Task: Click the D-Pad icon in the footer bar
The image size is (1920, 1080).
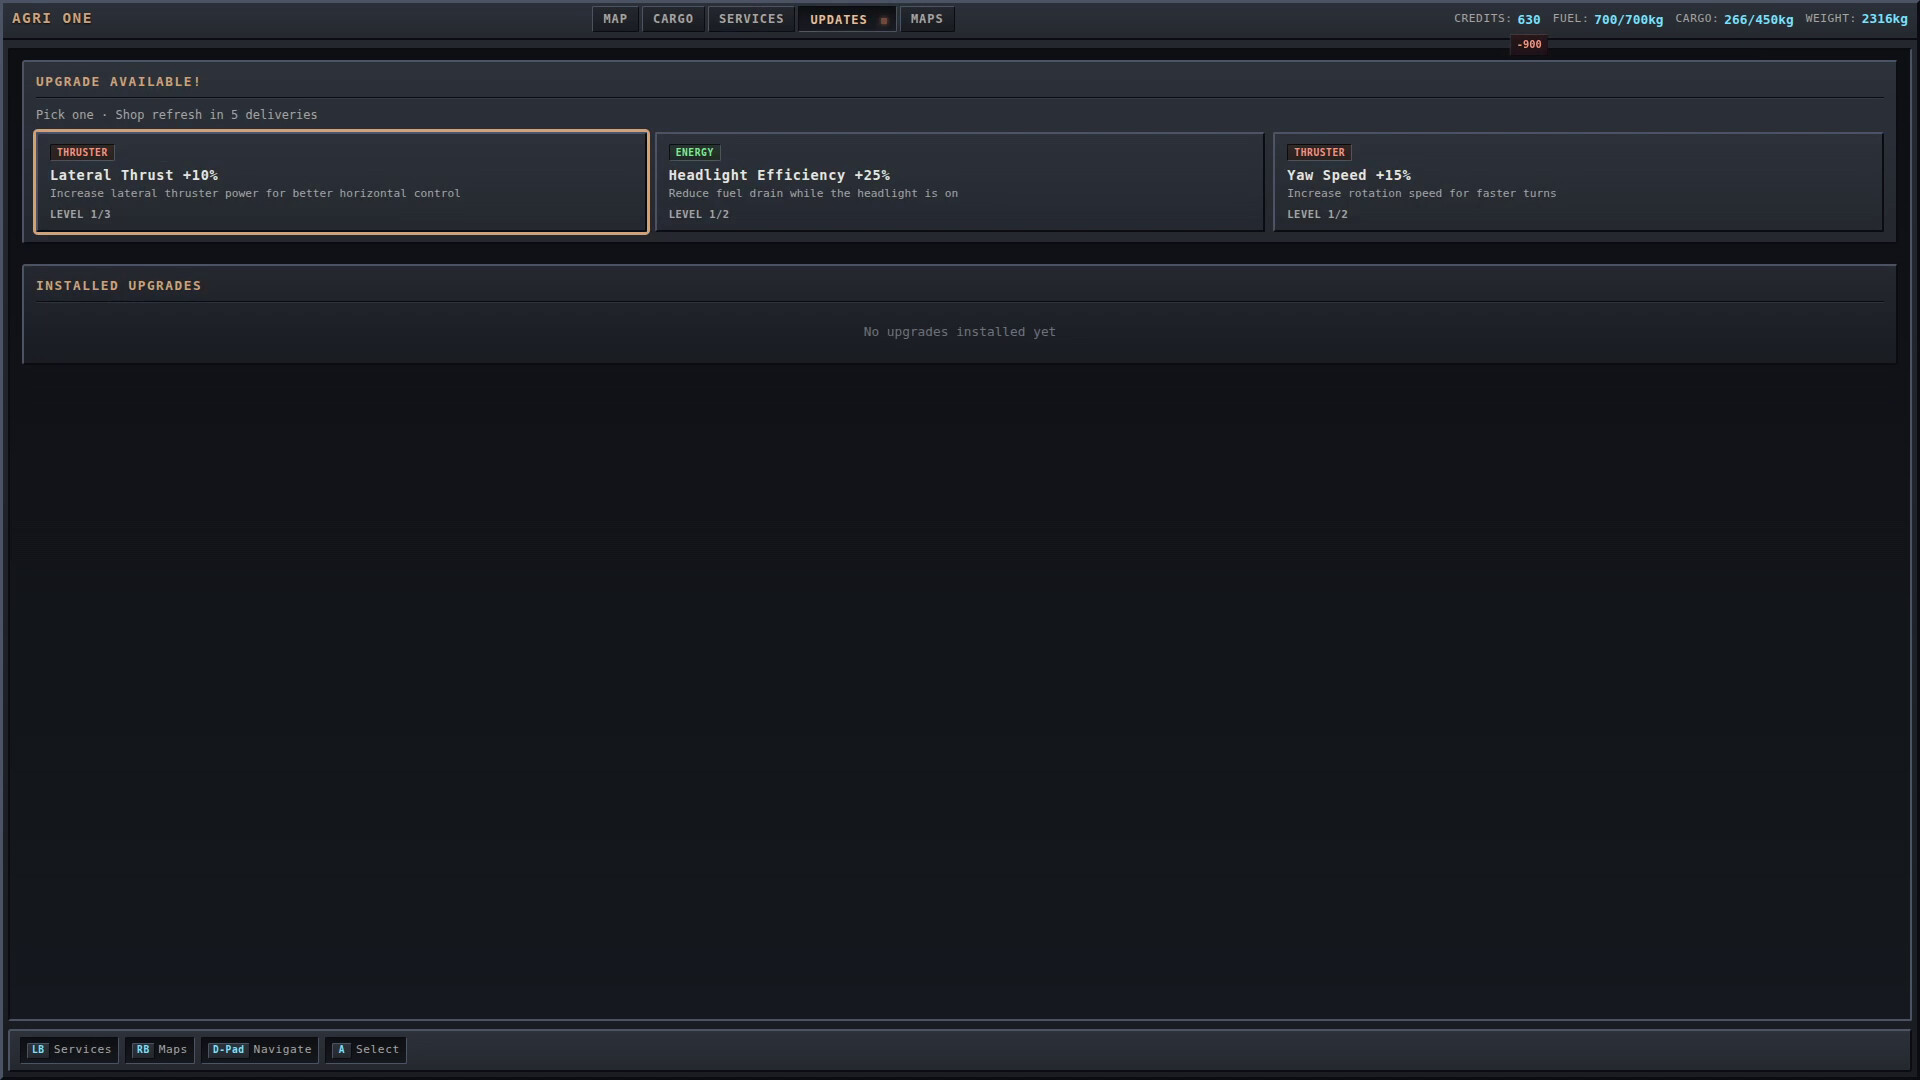Action: (x=228, y=1049)
